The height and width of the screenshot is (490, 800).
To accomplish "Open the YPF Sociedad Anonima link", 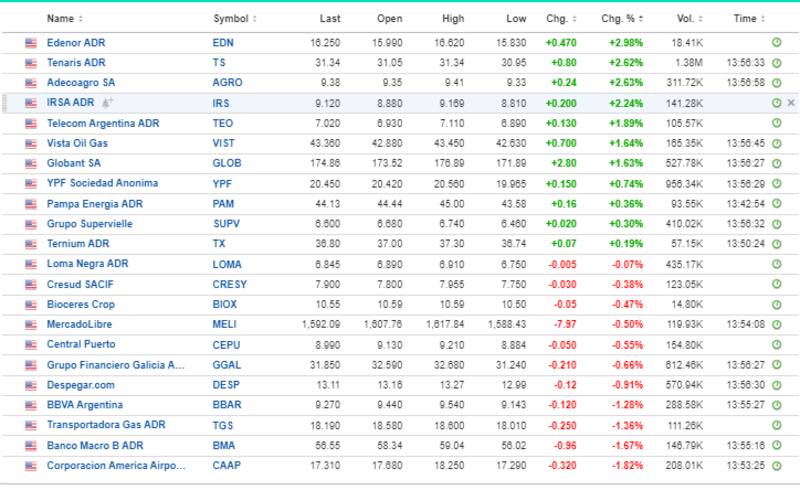I will click(x=102, y=183).
